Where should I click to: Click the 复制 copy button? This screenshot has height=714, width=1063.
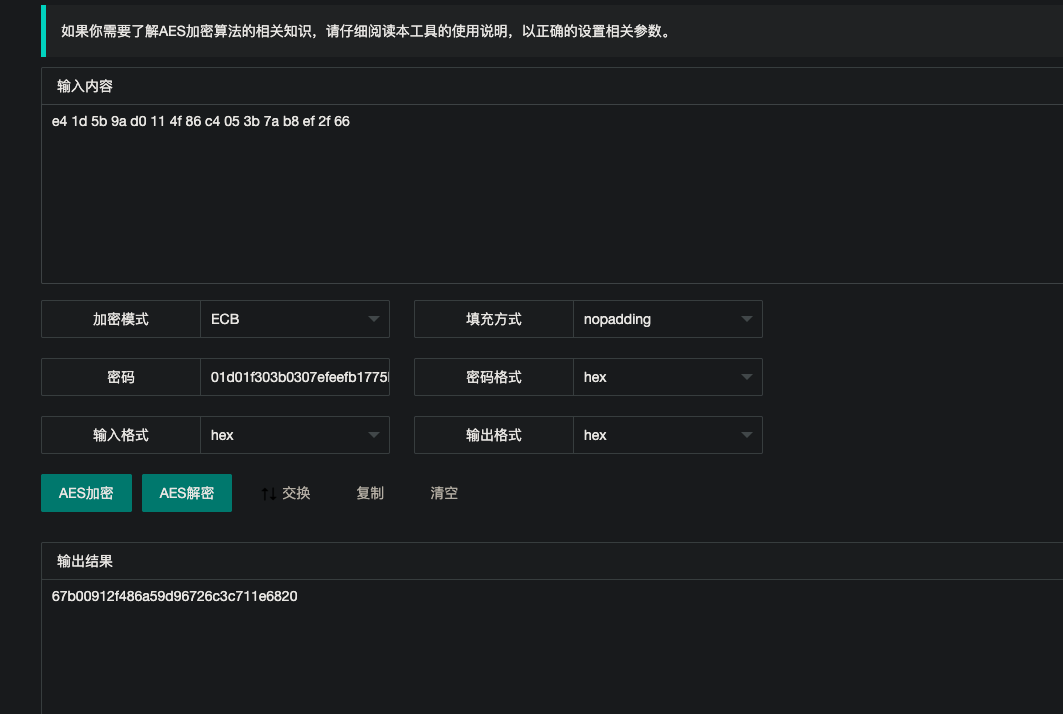pyautogui.click(x=370, y=493)
